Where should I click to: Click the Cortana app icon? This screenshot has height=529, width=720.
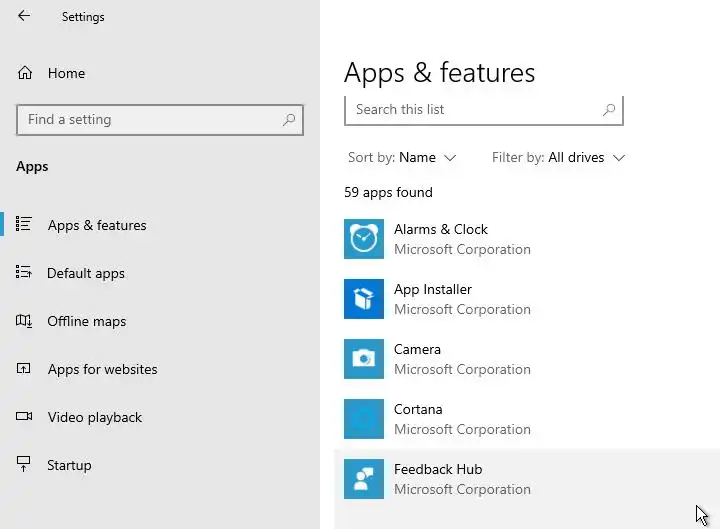coord(364,419)
